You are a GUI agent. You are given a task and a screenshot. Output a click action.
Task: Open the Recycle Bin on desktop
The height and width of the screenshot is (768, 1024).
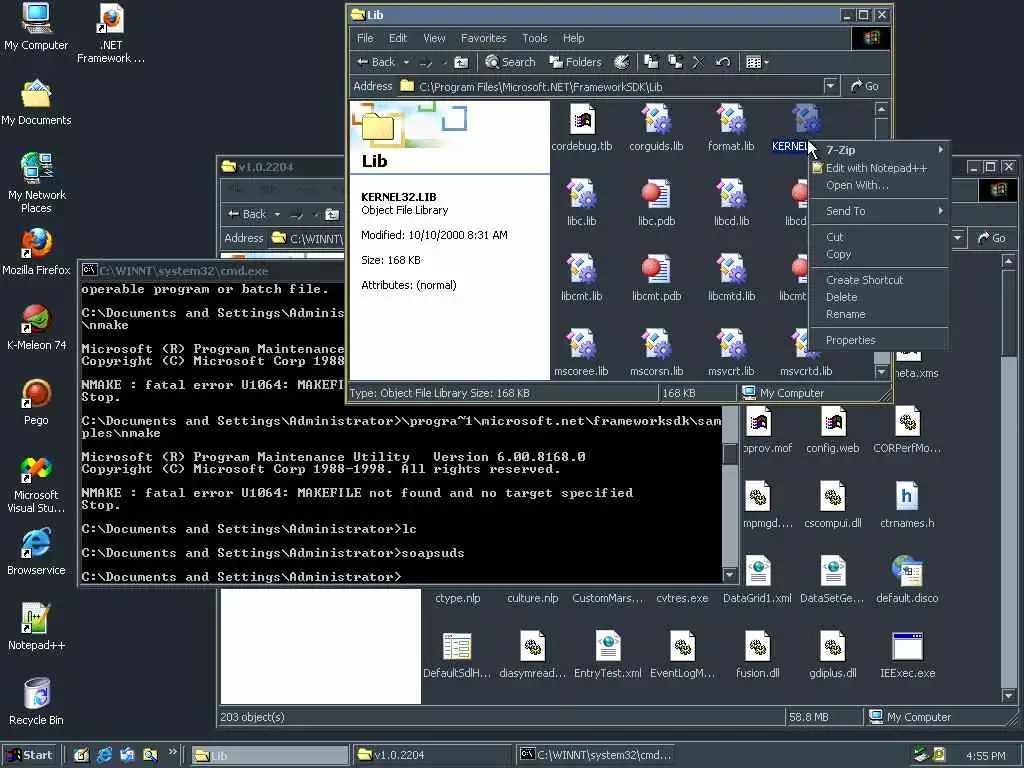pos(36,702)
